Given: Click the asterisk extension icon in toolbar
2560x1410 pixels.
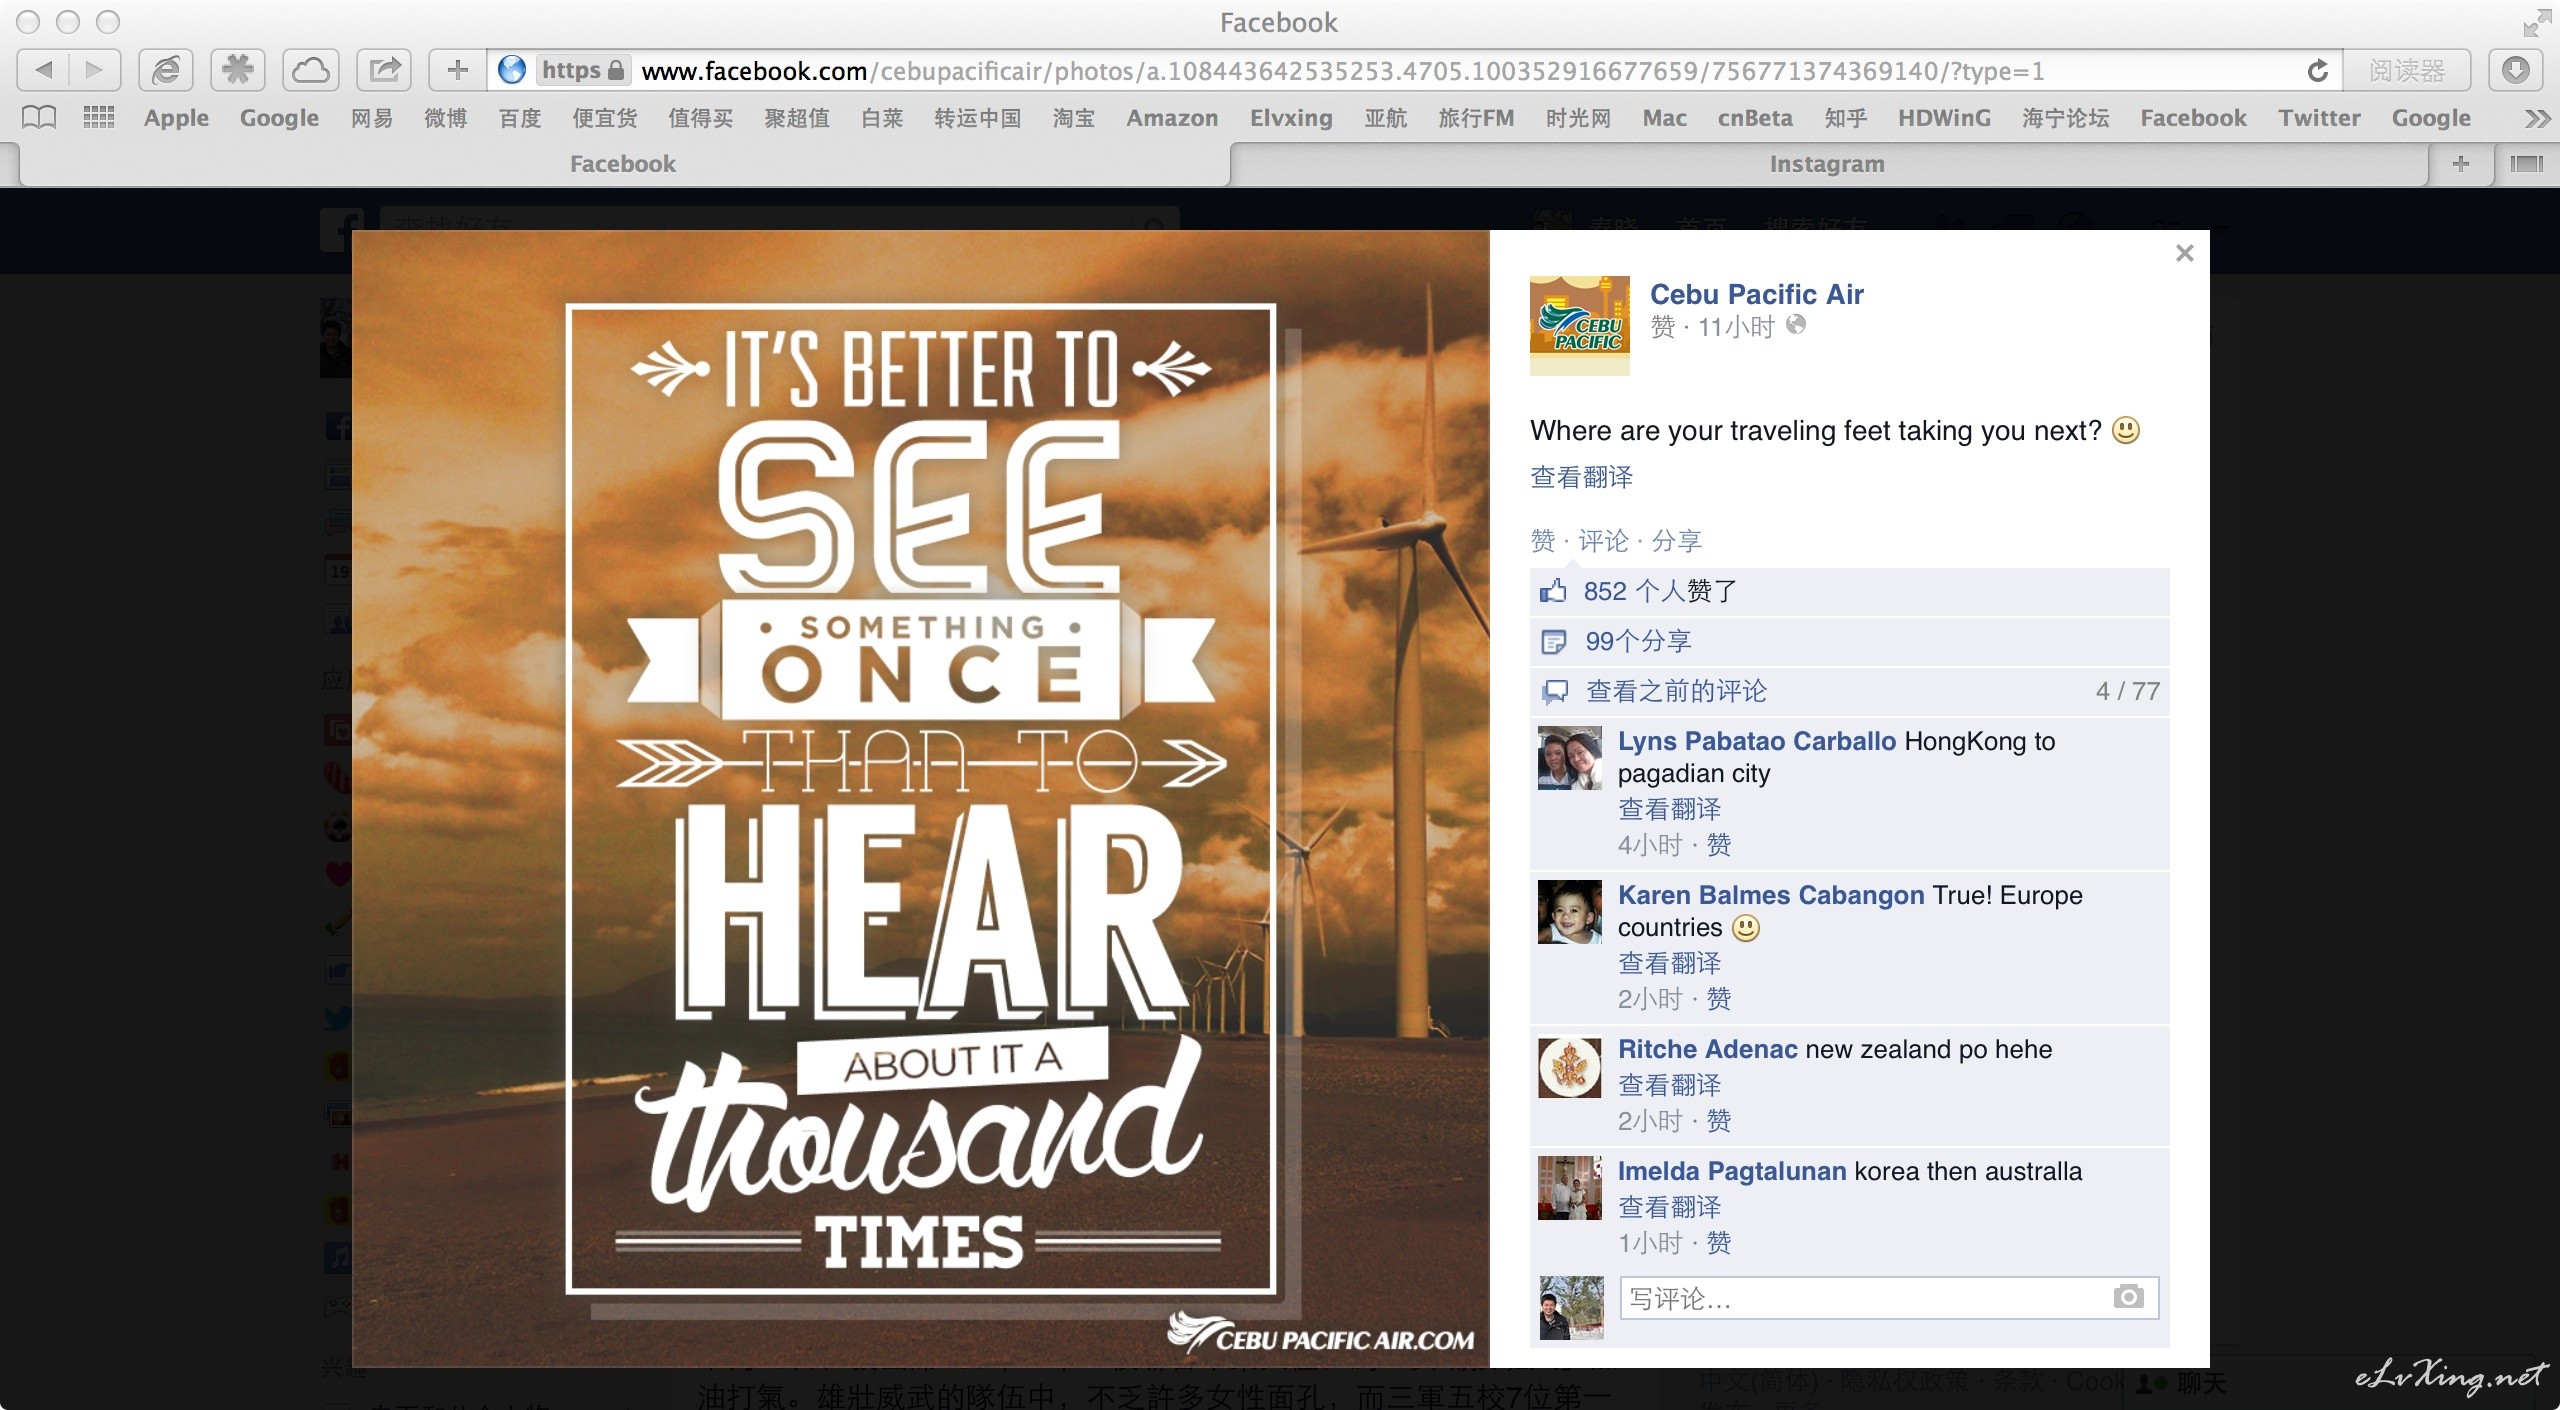Looking at the screenshot, I should [238, 70].
